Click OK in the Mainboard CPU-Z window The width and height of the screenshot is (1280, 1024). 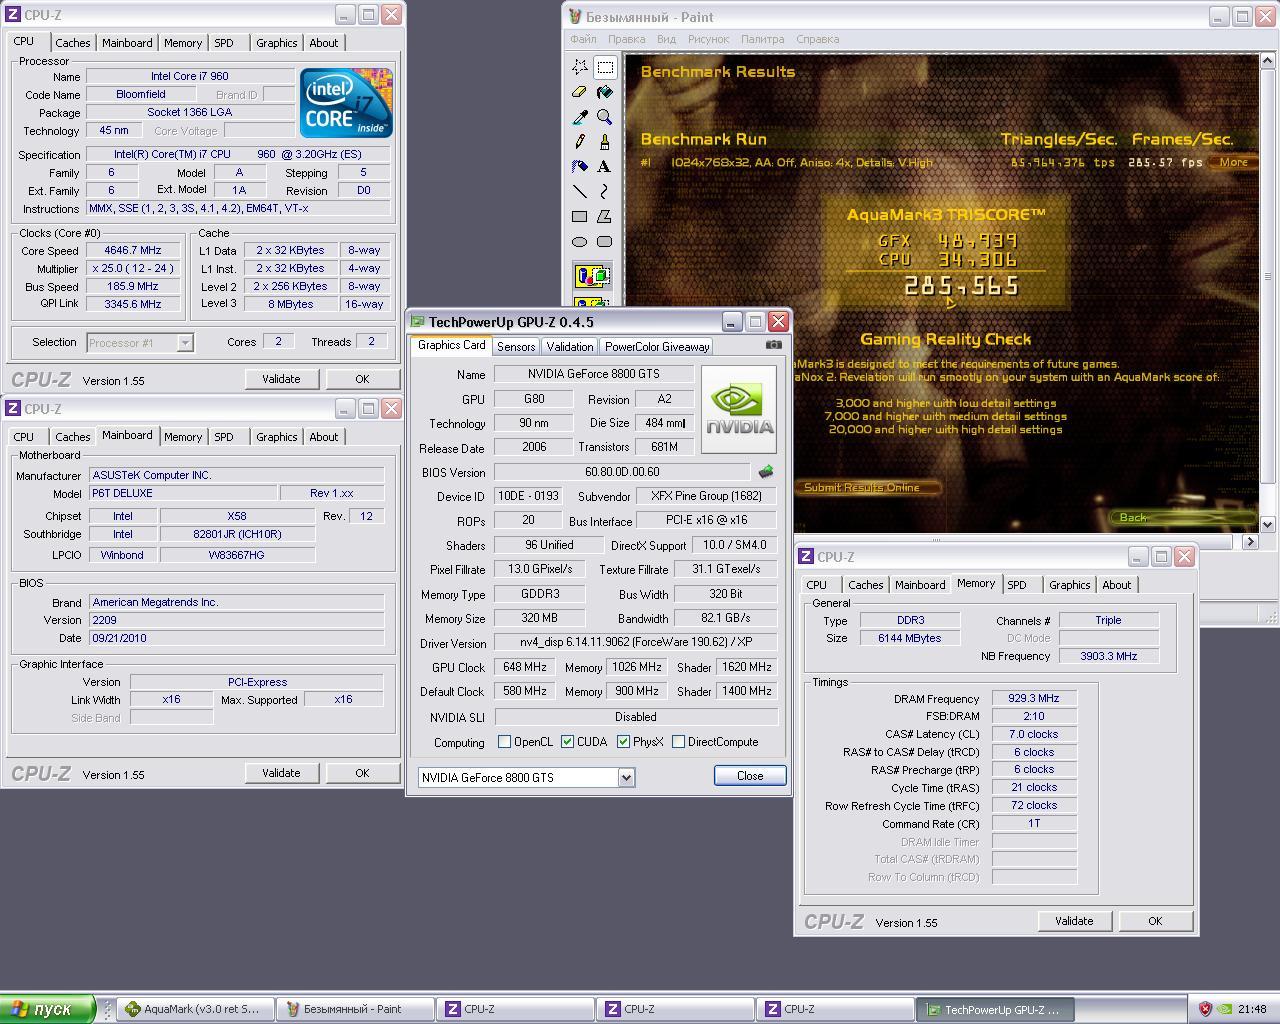[x=362, y=773]
